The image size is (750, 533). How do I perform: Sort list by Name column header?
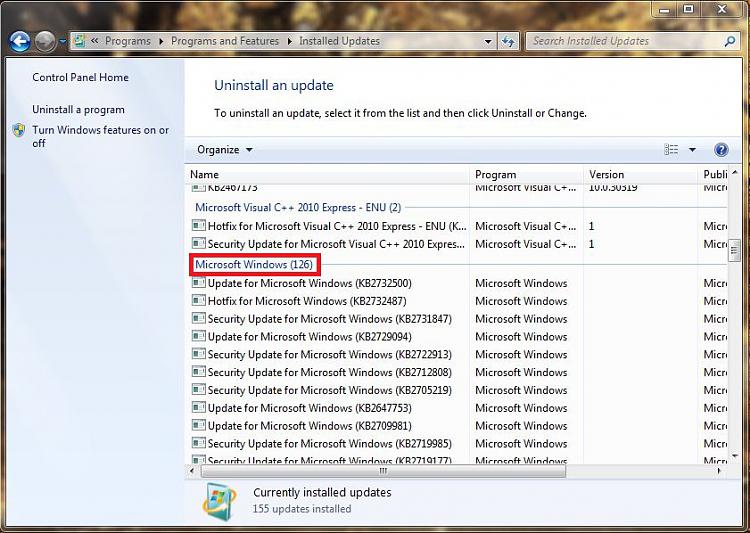tap(327, 175)
